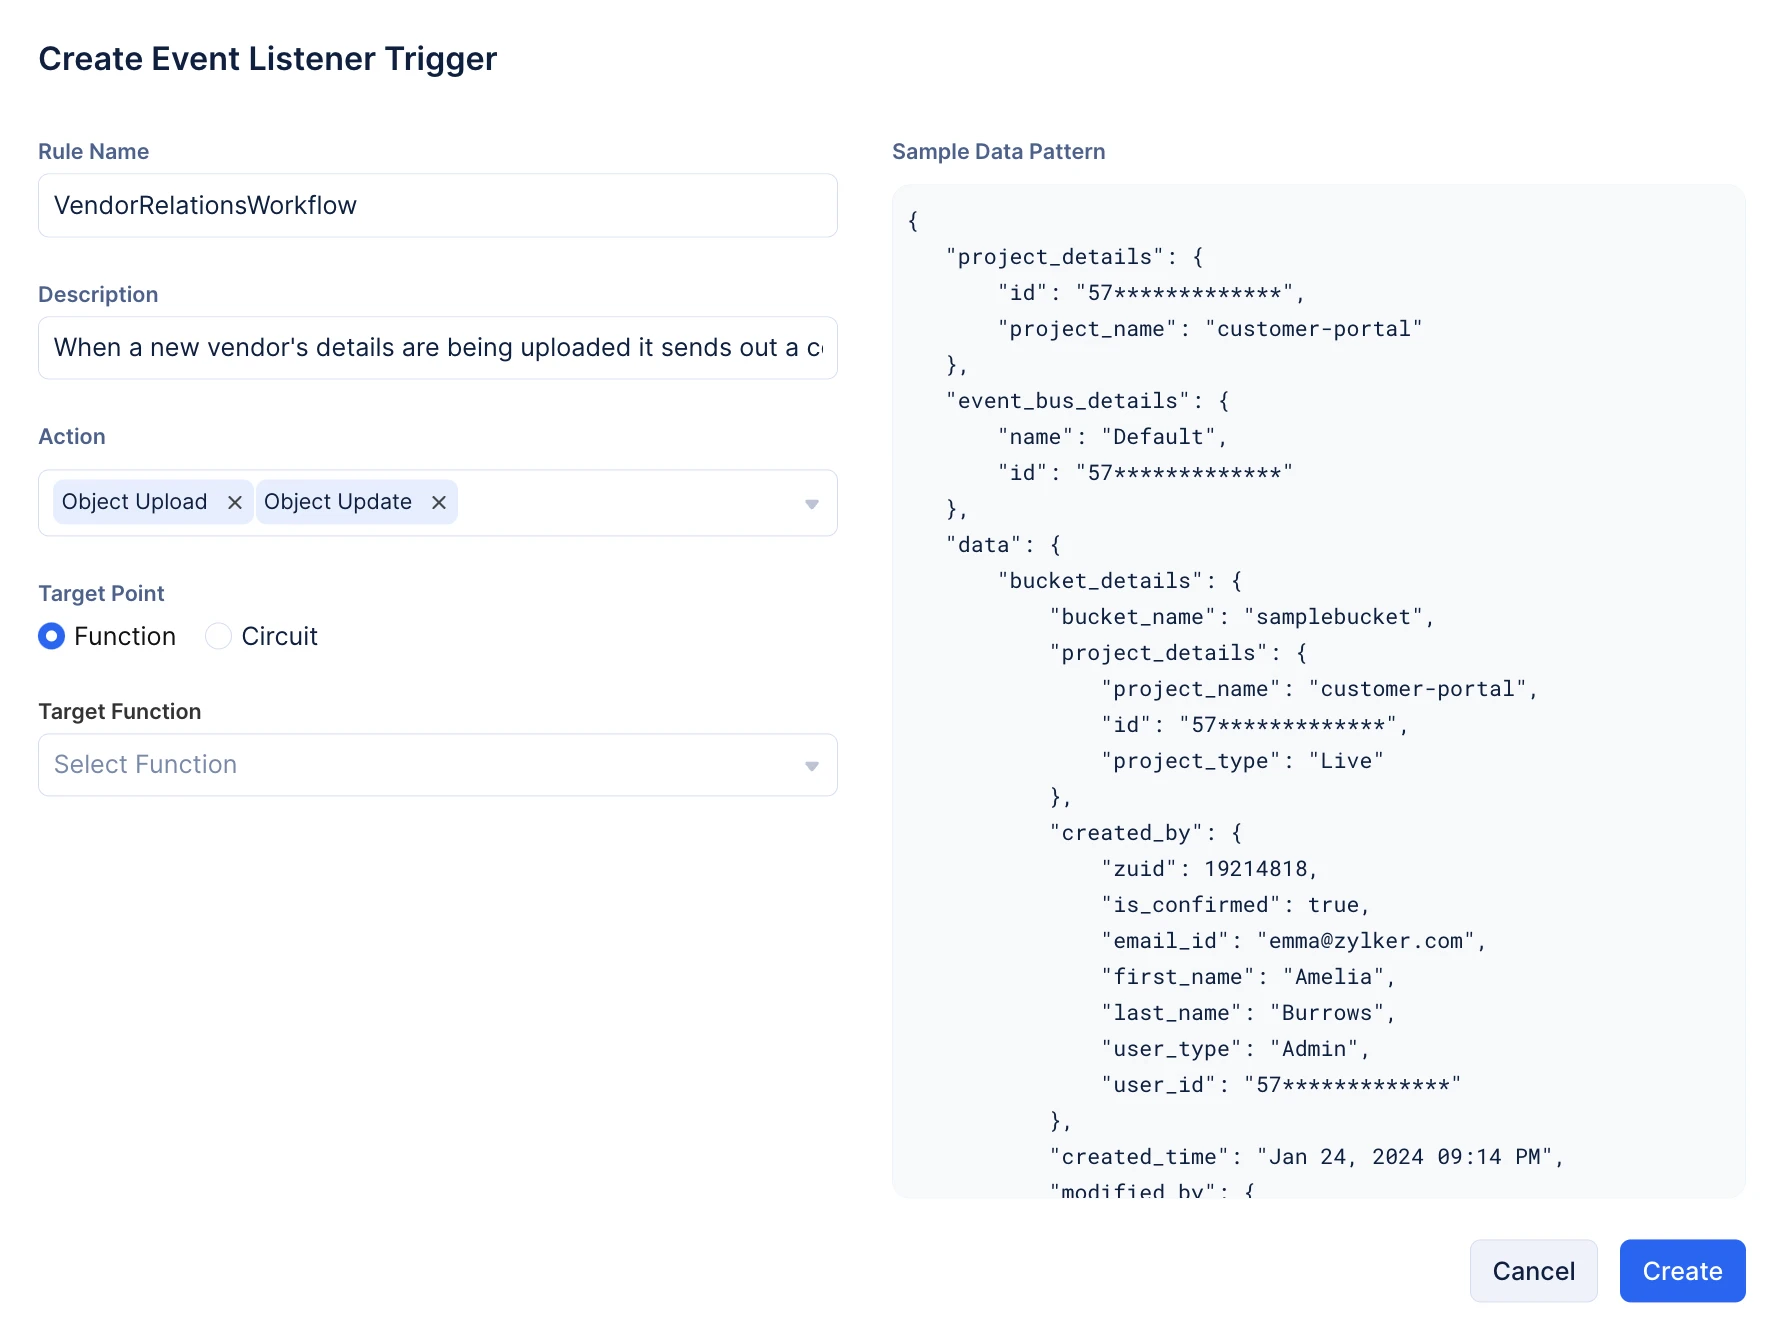Viewport: 1776px width, 1338px height.
Task: Click the "is_confirmed": true line
Action: tap(1236, 905)
